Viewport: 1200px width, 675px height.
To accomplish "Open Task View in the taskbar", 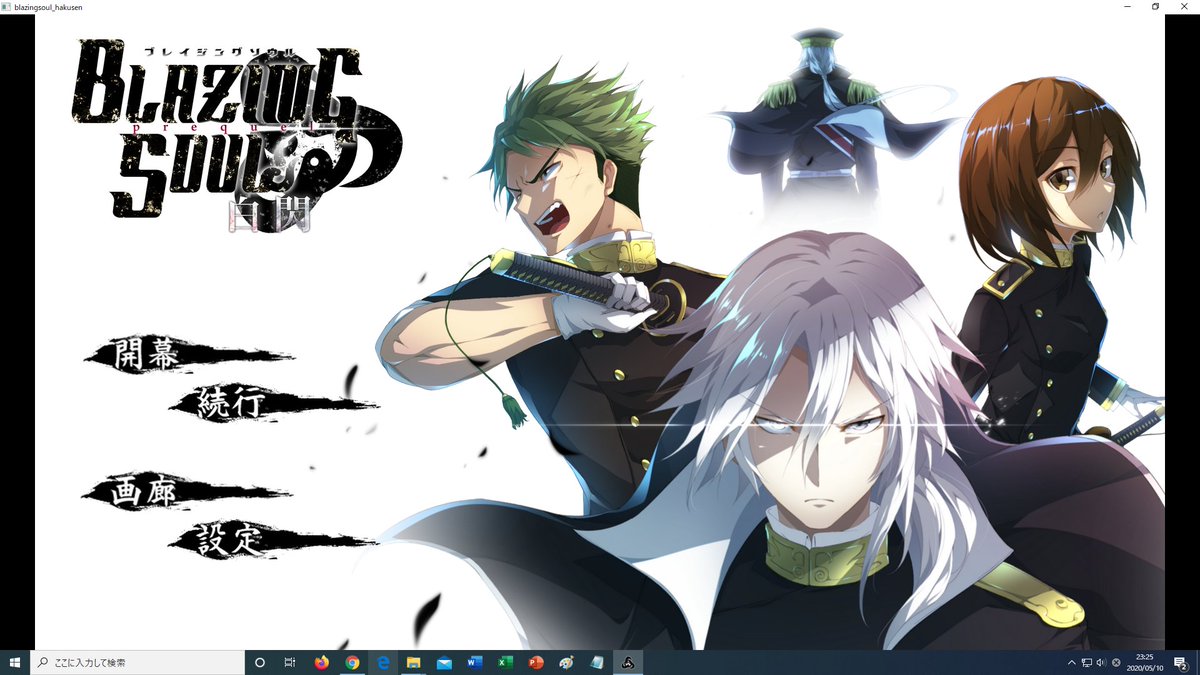I will (x=290, y=662).
